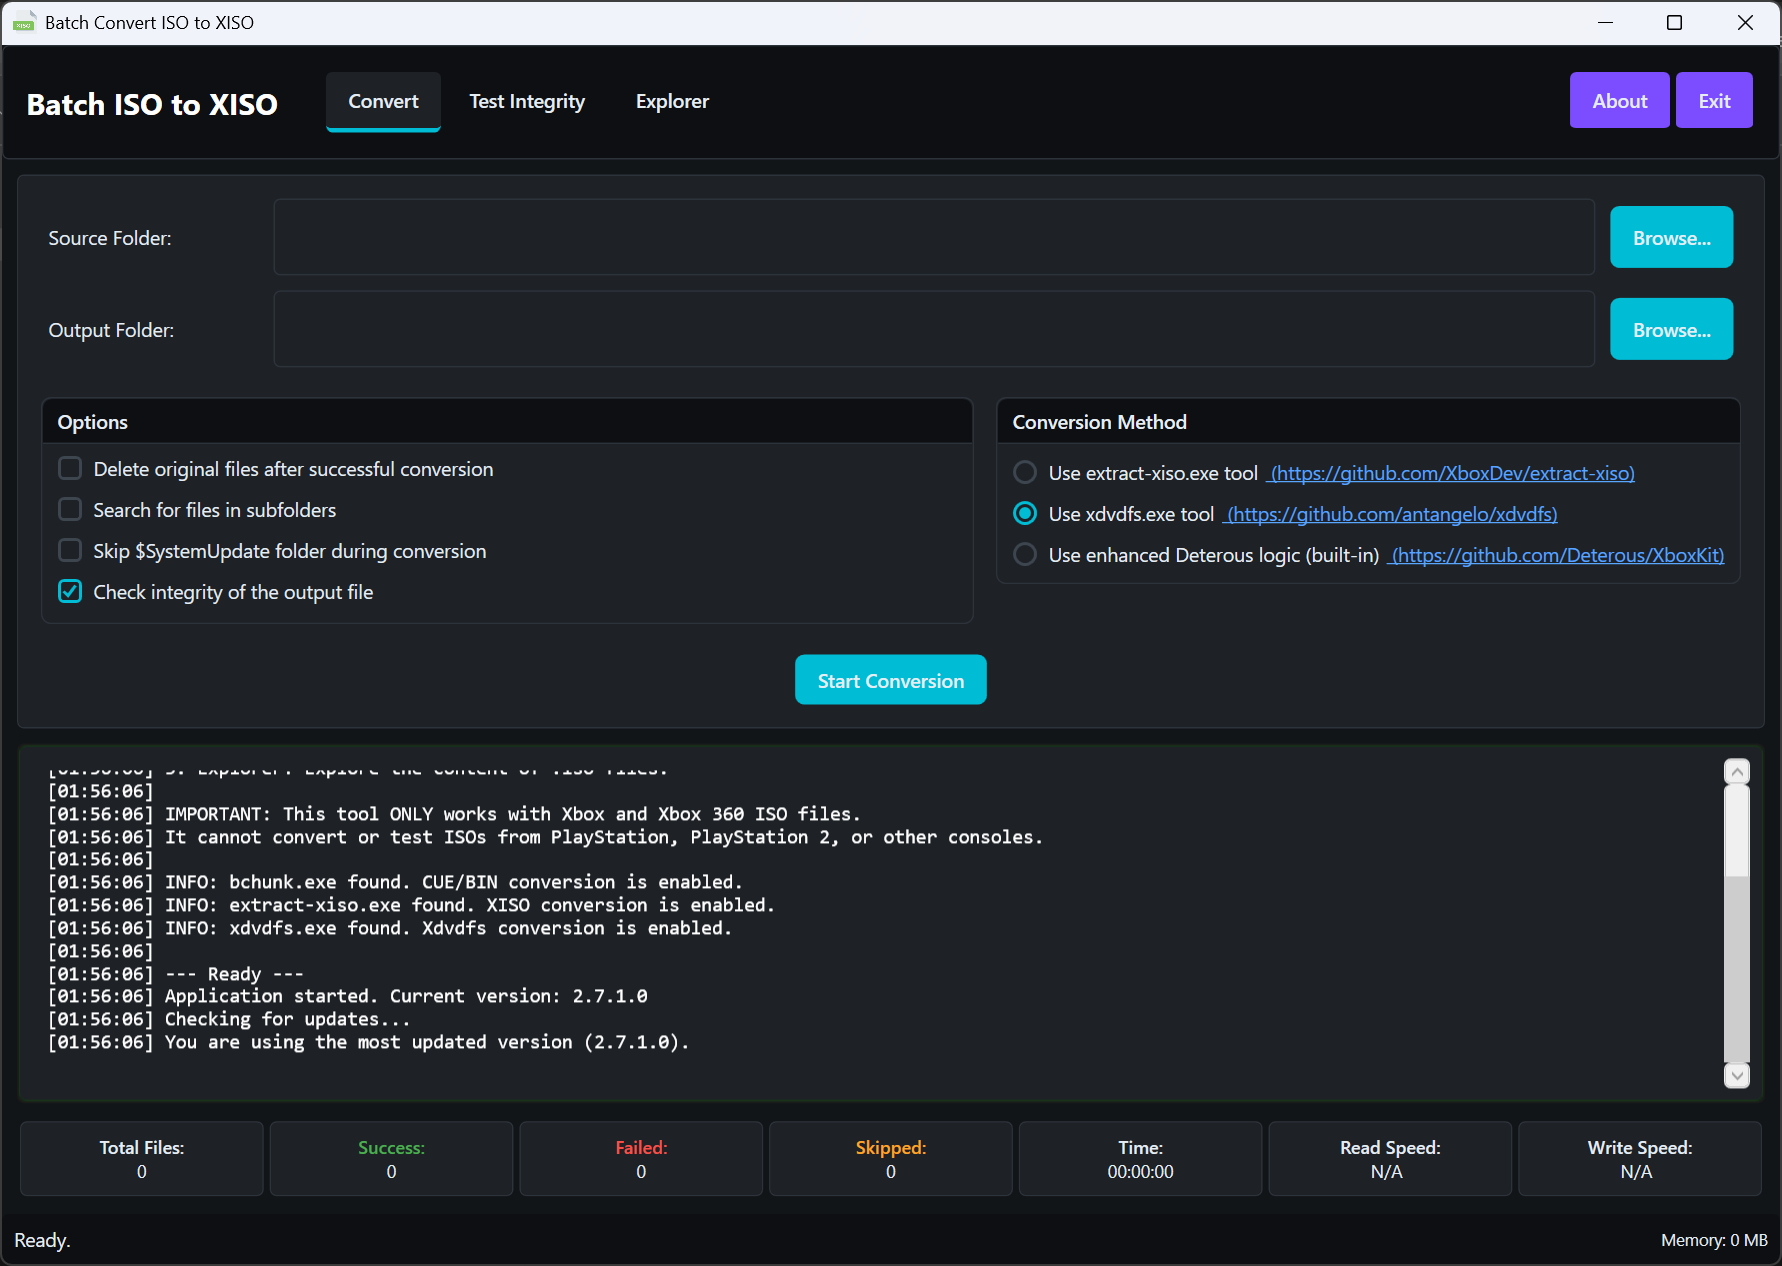
Task: Focus the Source Folder input field
Action: pyautogui.click(x=934, y=237)
